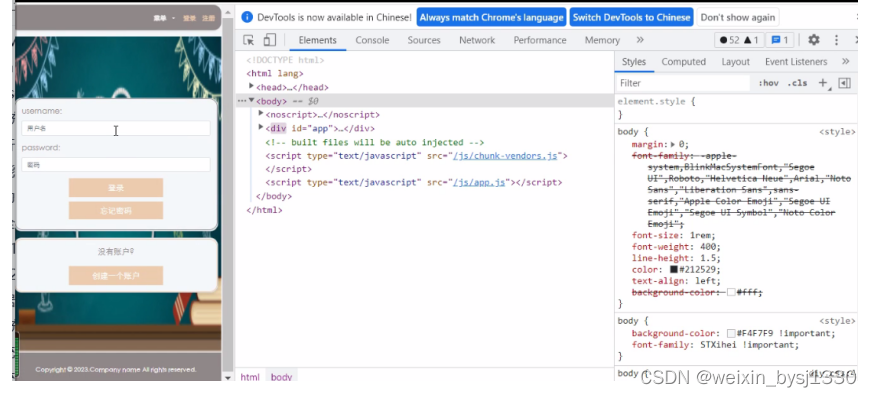This screenshot has height=397, width=872.
Task: Select the Event Listeners sidebar tab
Action: click(x=796, y=61)
